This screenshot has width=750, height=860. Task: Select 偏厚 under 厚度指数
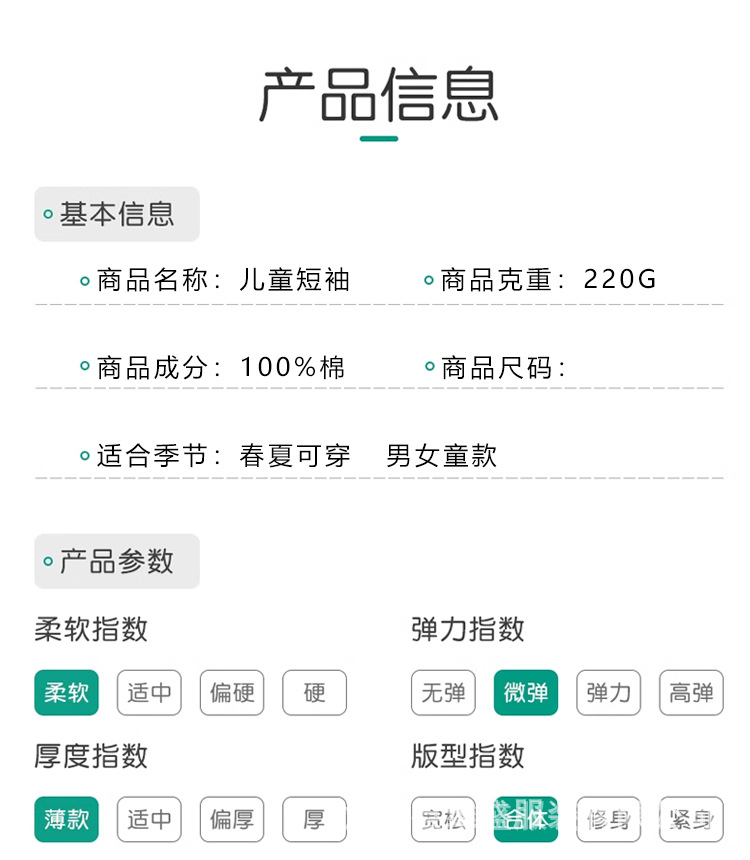click(232, 820)
